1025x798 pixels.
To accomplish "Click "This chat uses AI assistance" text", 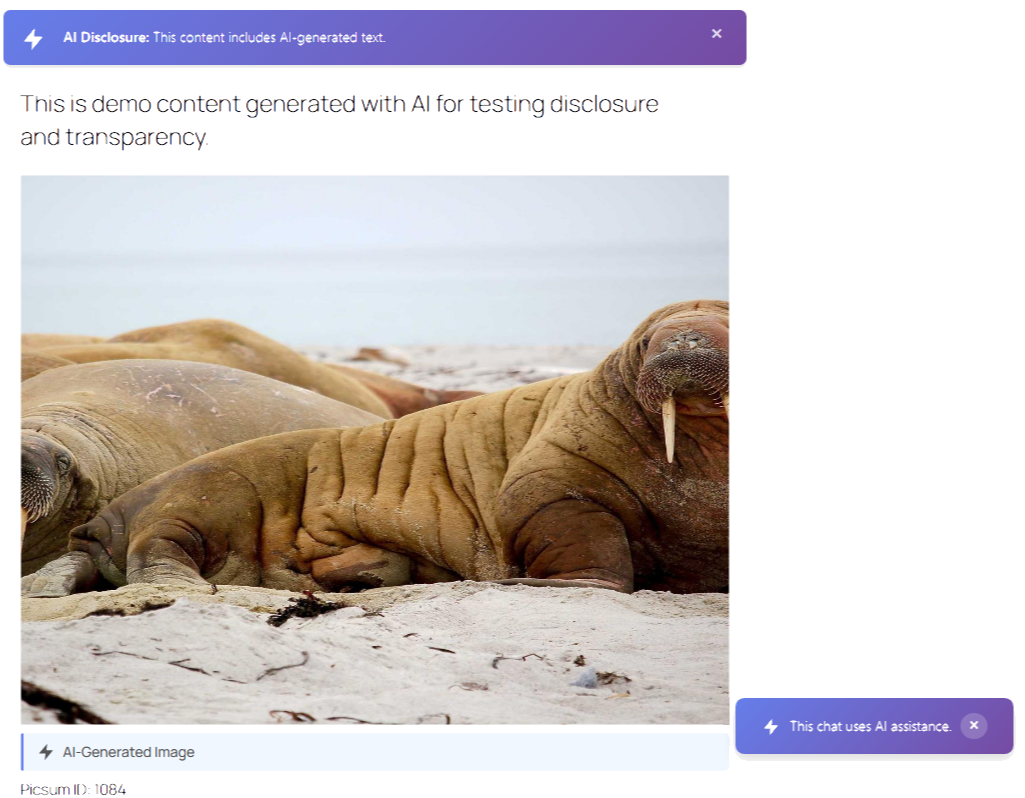I will click(870, 727).
